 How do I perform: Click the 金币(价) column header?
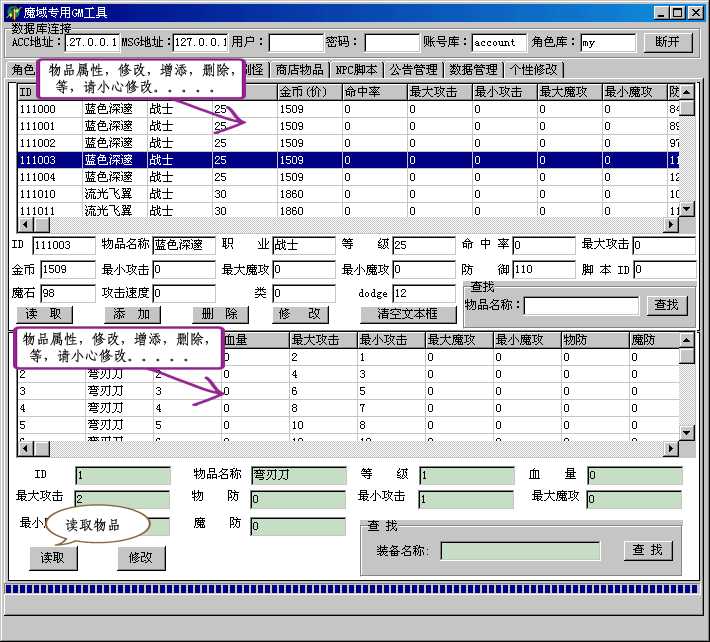pyautogui.click(x=308, y=92)
